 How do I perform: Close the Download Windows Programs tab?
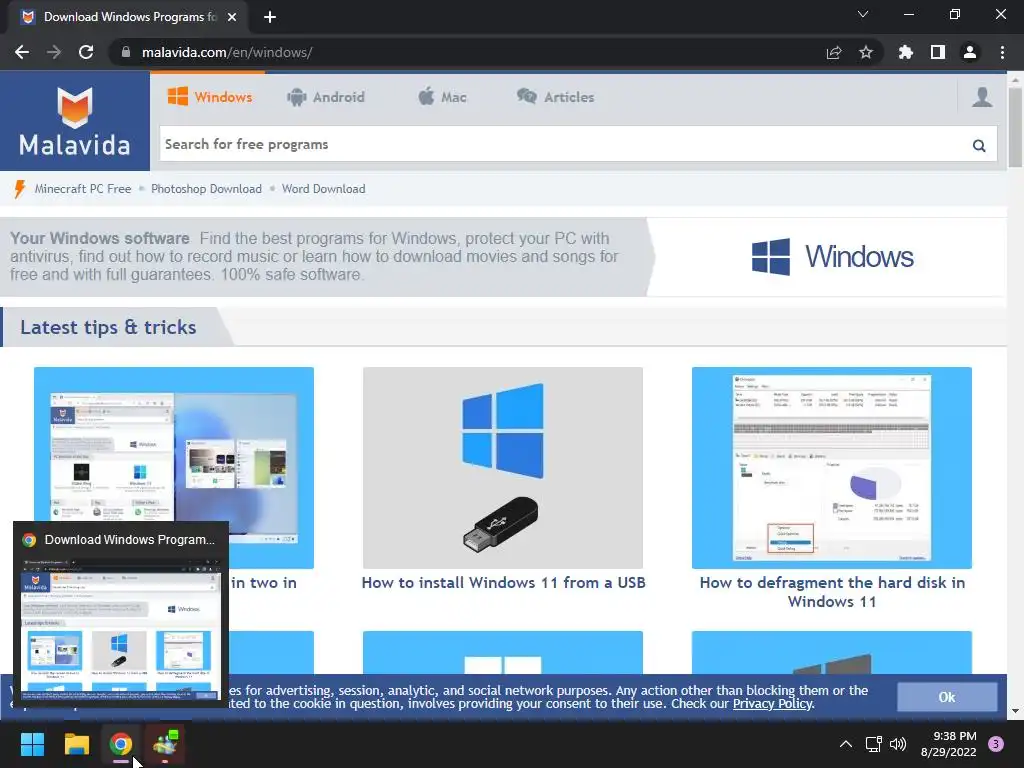[x=232, y=17]
